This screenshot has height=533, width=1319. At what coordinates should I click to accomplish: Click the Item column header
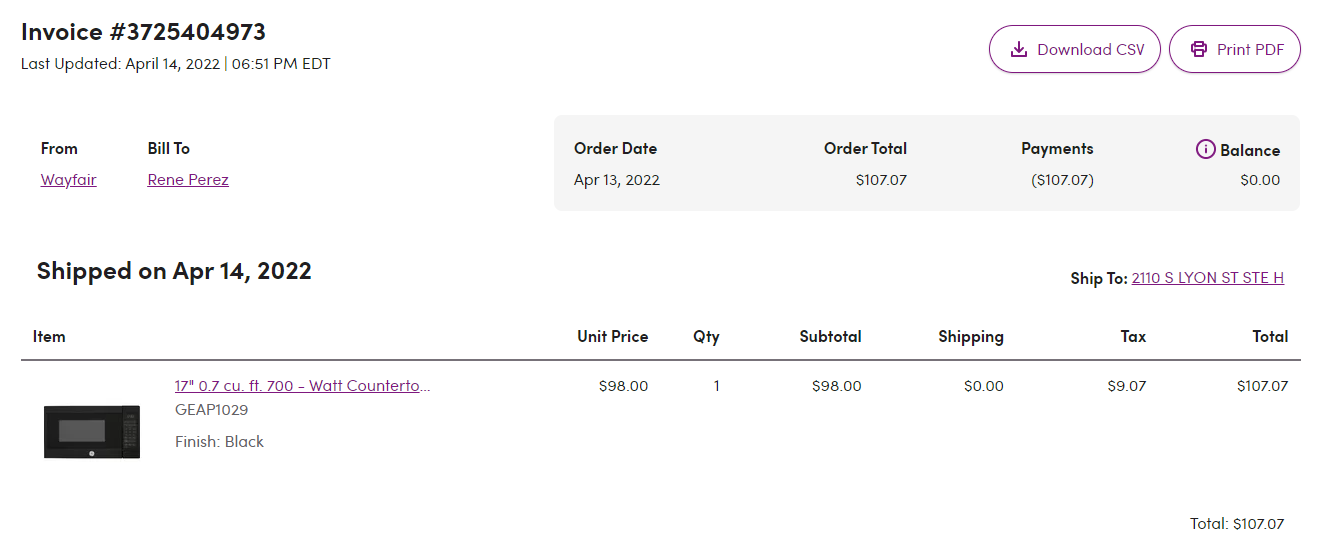[x=49, y=336]
